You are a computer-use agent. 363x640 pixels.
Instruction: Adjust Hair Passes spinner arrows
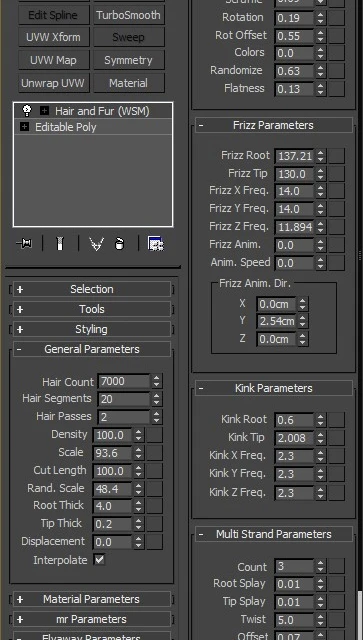point(156,417)
